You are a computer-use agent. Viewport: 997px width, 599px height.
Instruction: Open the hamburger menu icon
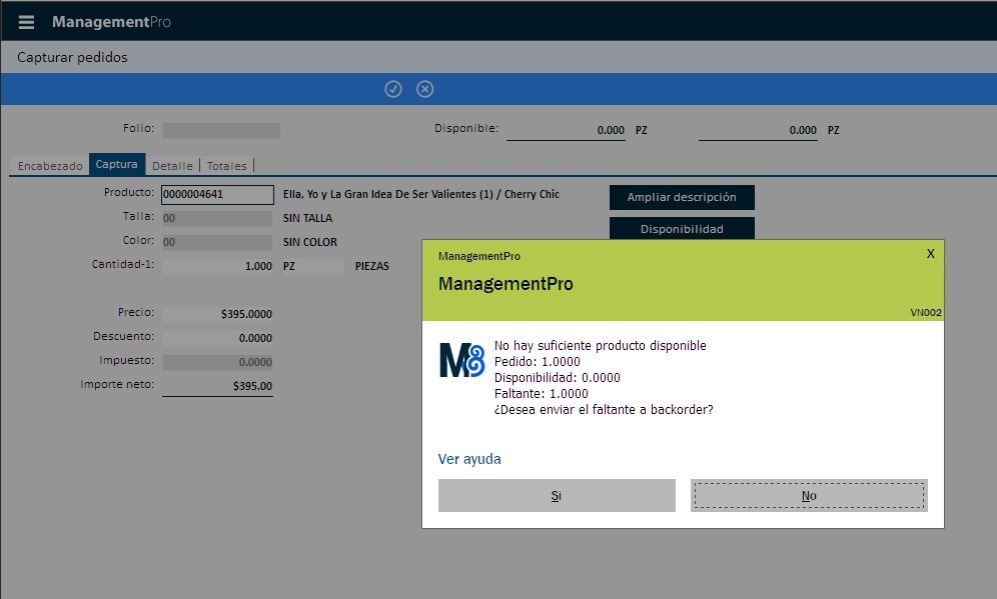[x=26, y=22]
